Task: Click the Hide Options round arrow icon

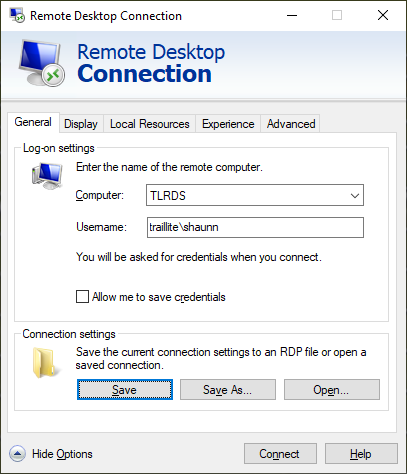Action: (17, 454)
